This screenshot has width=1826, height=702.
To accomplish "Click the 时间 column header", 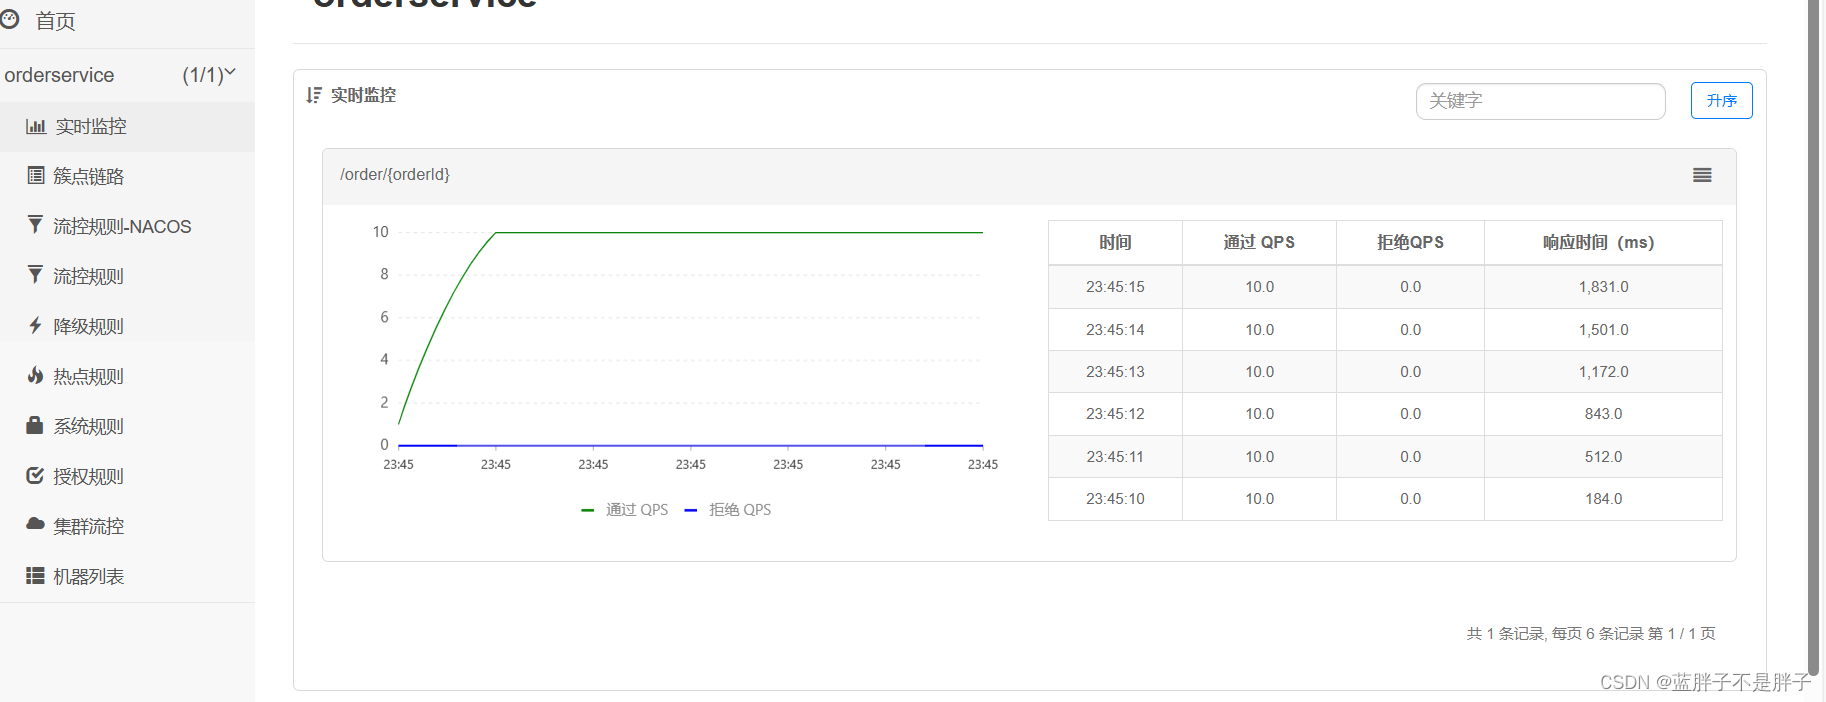I will (x=1115, y=242).
